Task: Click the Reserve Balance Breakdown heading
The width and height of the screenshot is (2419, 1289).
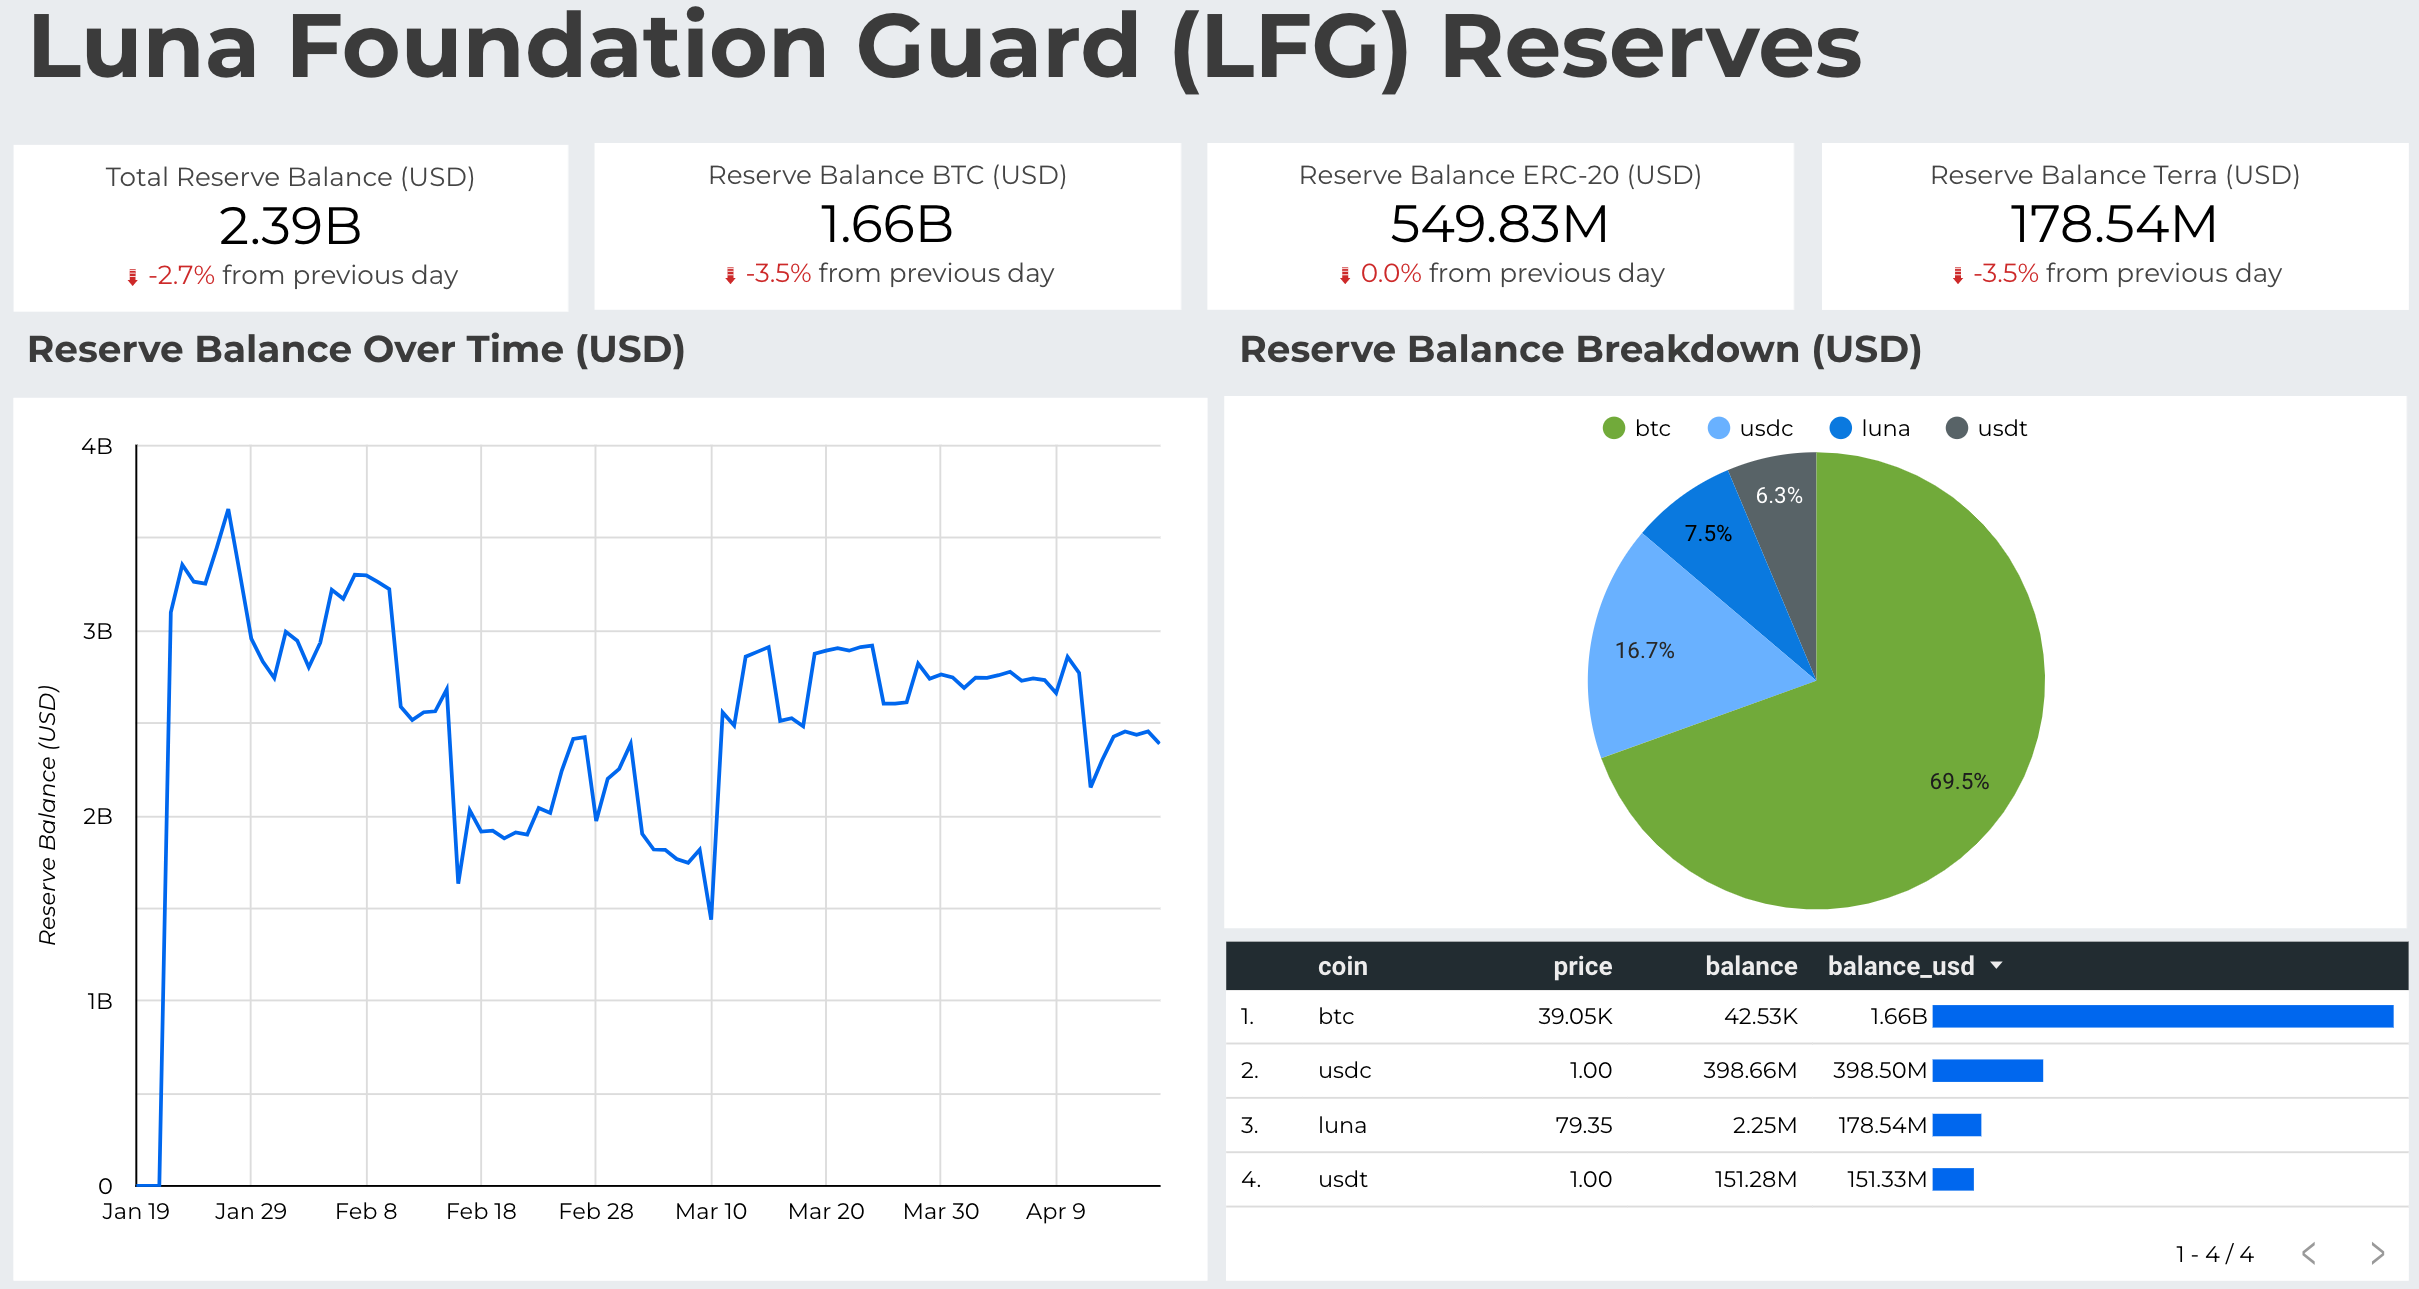Action: pos(1581,349)
